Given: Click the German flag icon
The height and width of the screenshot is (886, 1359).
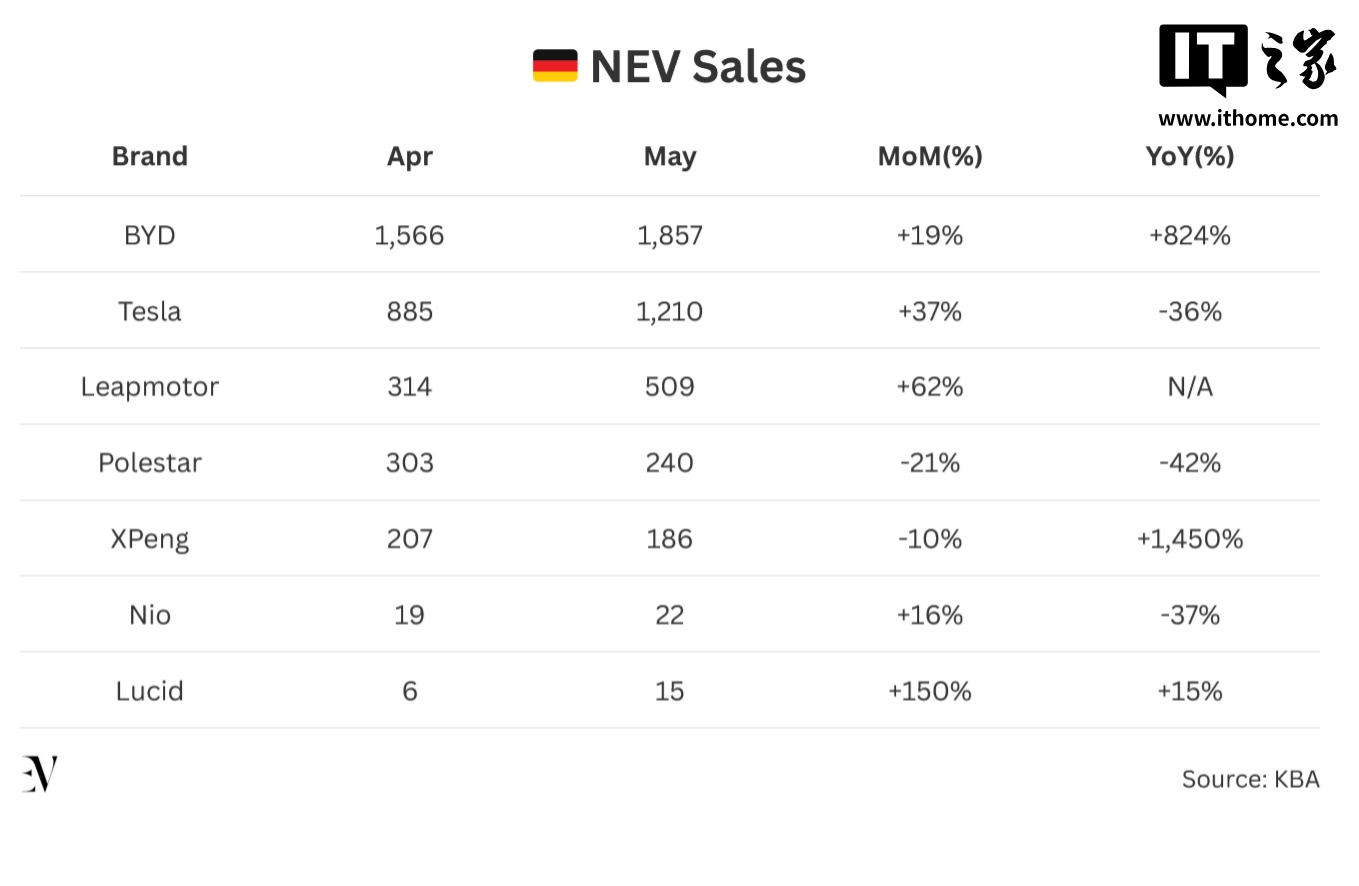Looking at the screenshot, I should (554, 66).
